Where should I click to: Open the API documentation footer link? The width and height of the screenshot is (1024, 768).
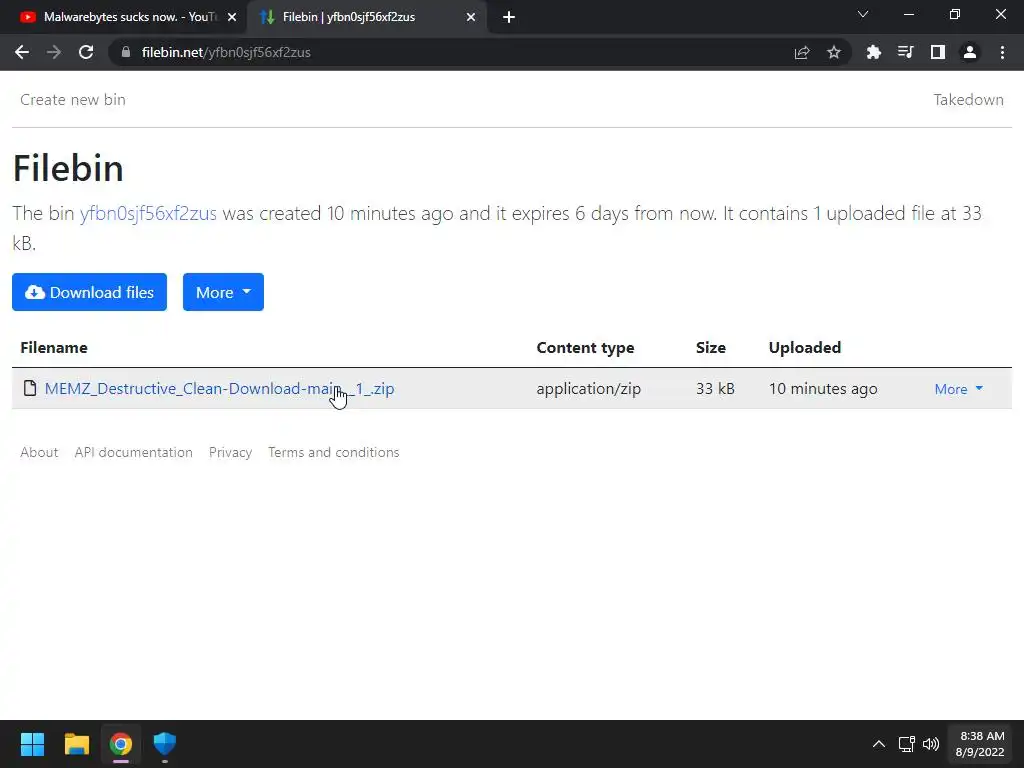coord(133,452)
